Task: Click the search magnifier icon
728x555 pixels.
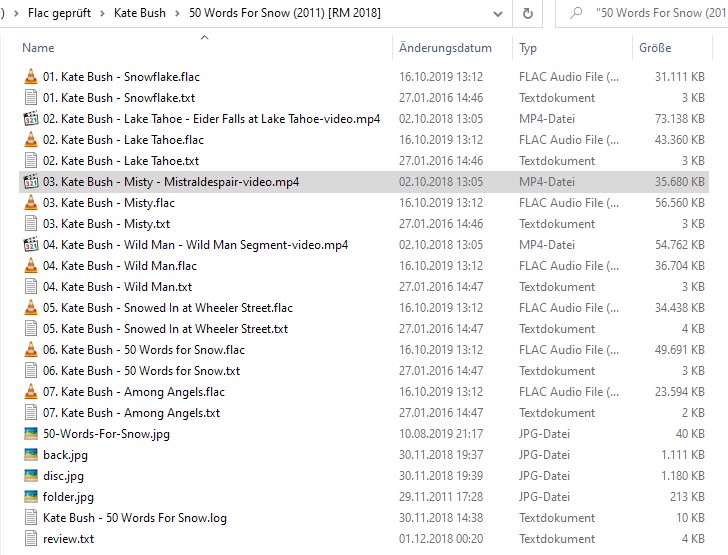Action: tap(576, 13)
